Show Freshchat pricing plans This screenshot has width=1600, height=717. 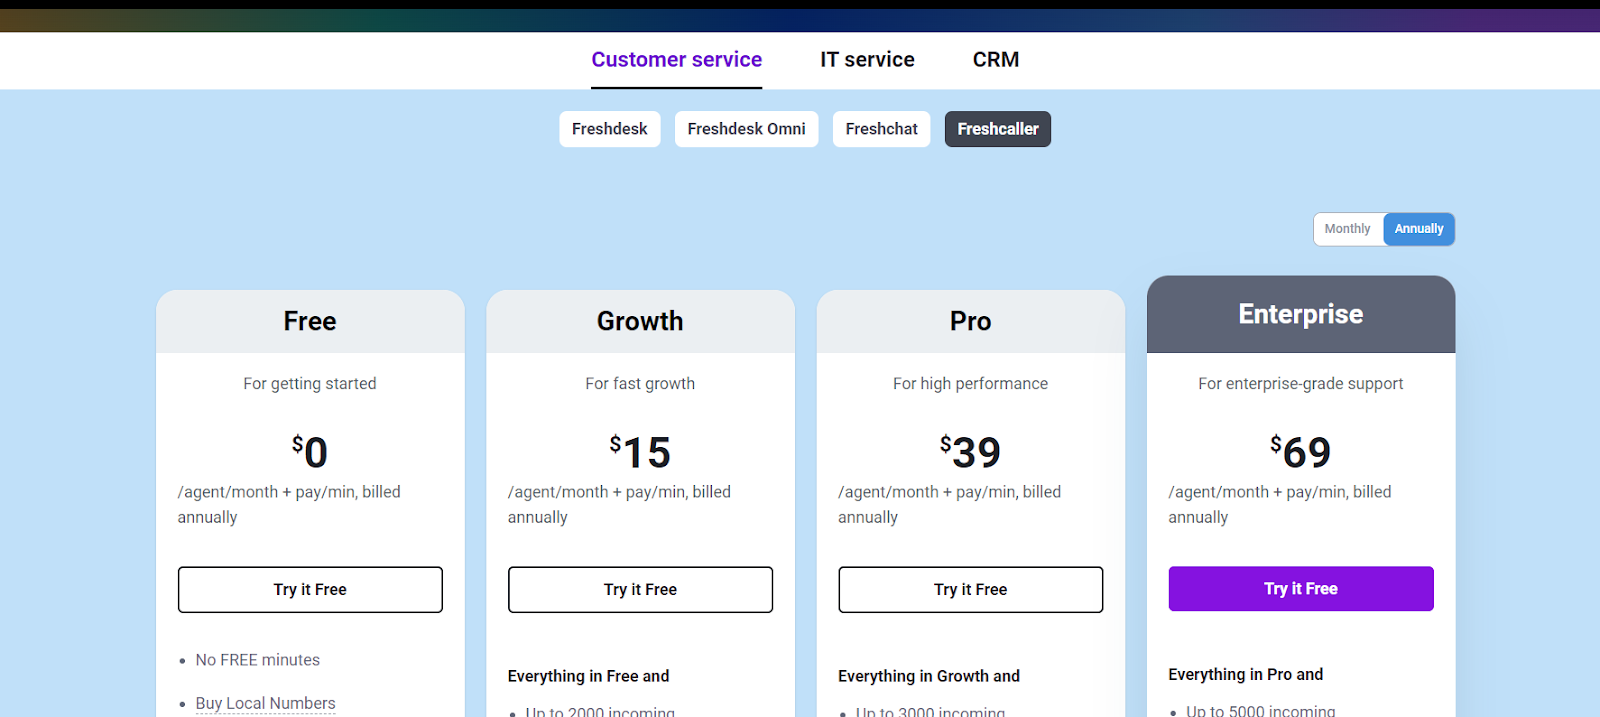click(881, 129)
